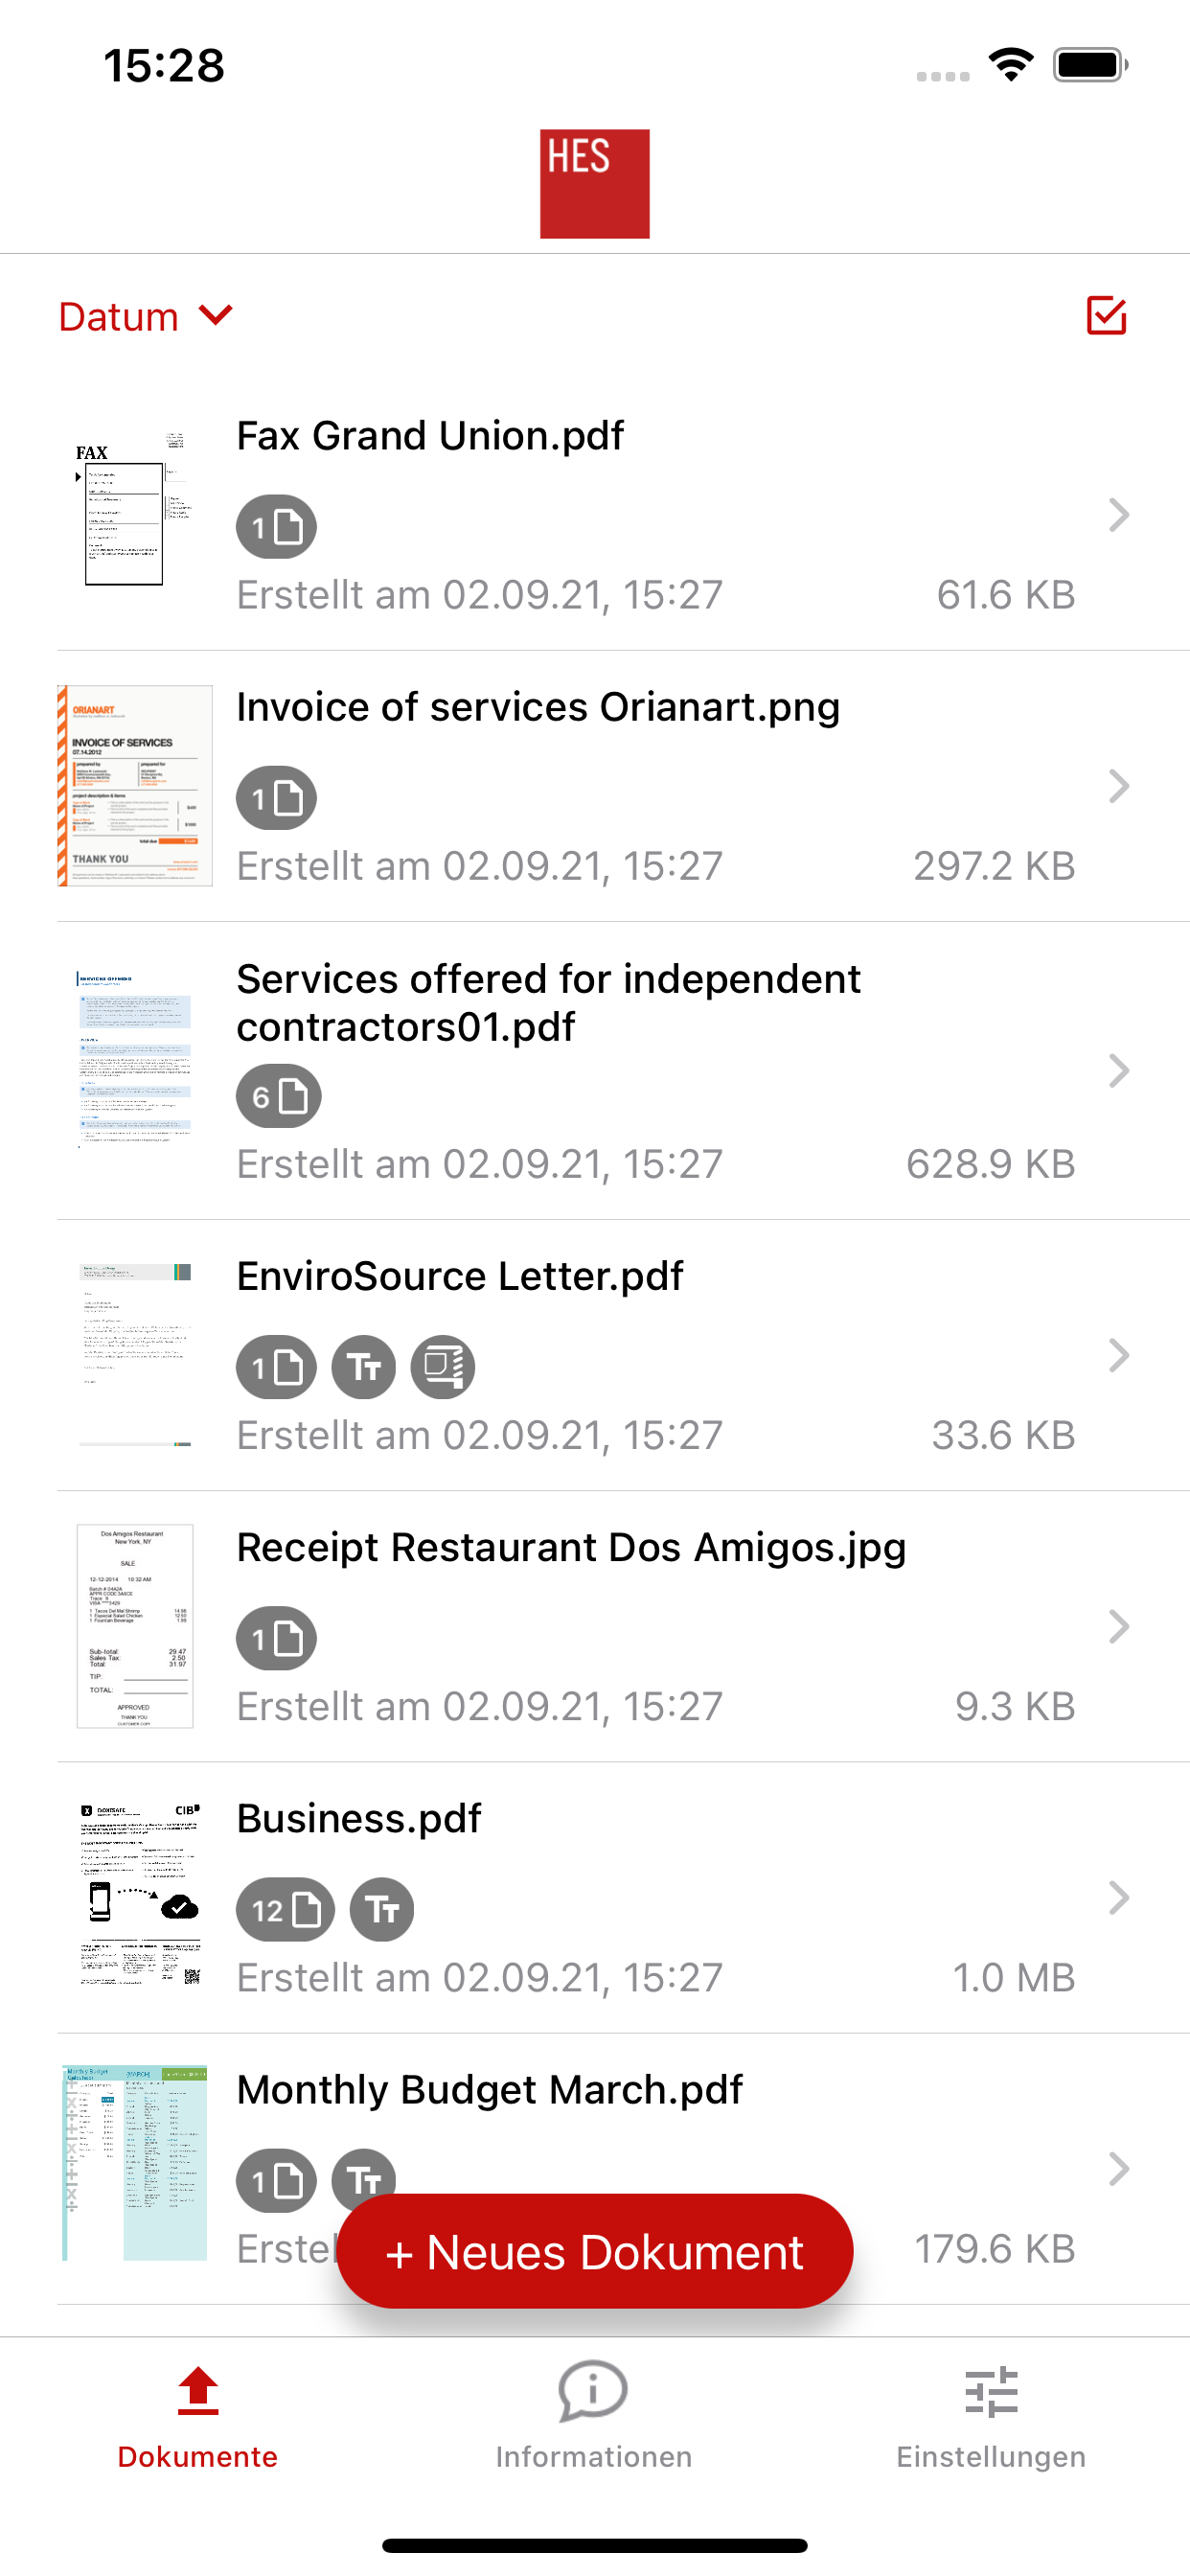Click page badge on Invoice of services Orianart
Viewport: 1190px width, 2576px height.
tap(276, 798)
